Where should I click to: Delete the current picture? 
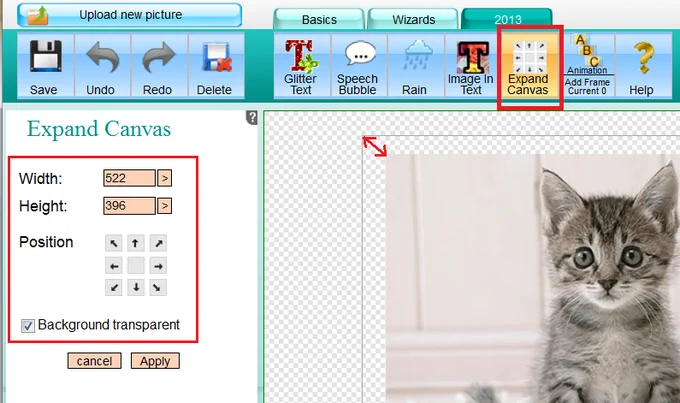click(216, 66)
